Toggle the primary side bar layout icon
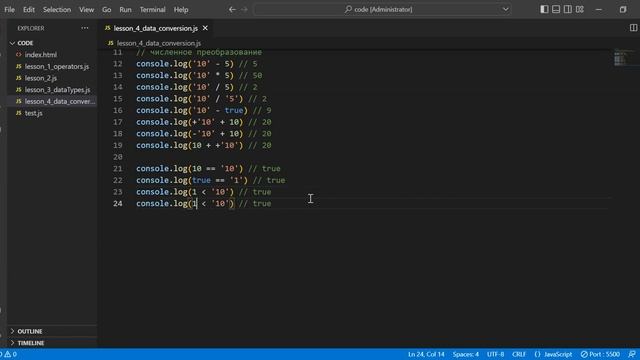This screenshot has width=640, height=360. point(544,9)
